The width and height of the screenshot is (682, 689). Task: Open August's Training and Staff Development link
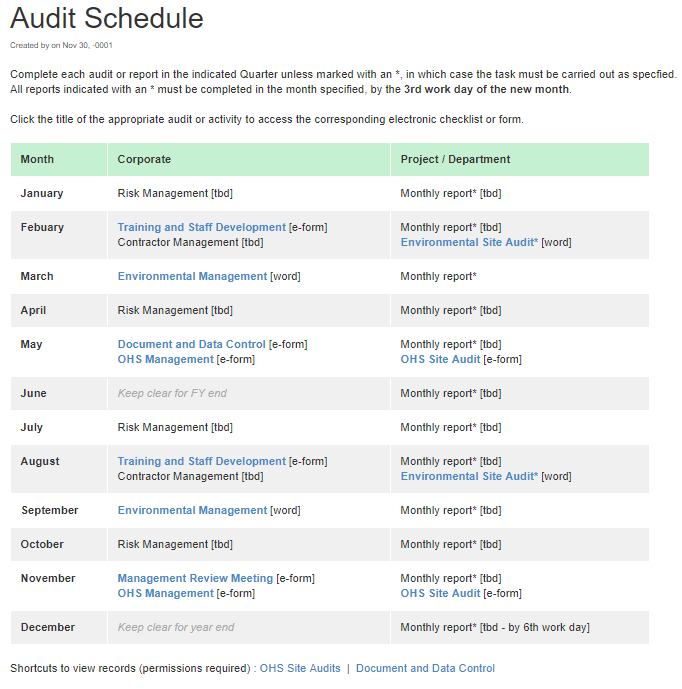(x=201, y=461)
